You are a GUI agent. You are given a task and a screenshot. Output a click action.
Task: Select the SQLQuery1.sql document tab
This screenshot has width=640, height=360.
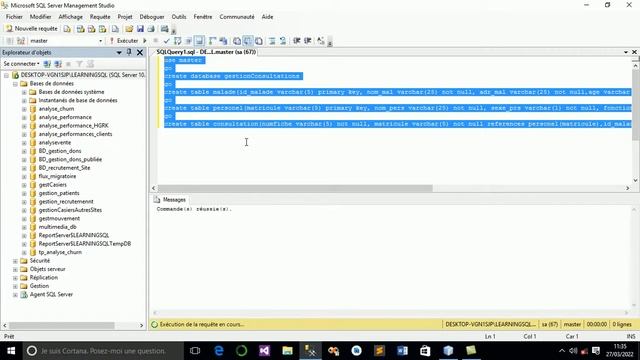point(206,52)
